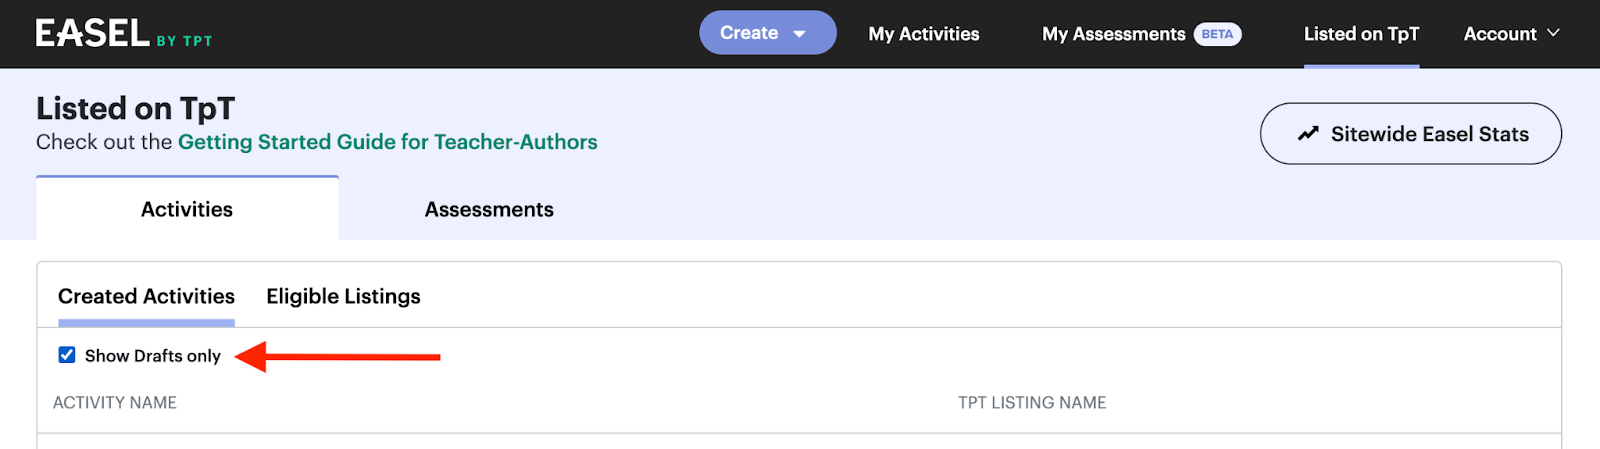Image resolution: width=1600 pixels, height=449 pixels.
Task: Click the trend arrow icon in Sitewide Easel Stats
Action: [1308, 134]
